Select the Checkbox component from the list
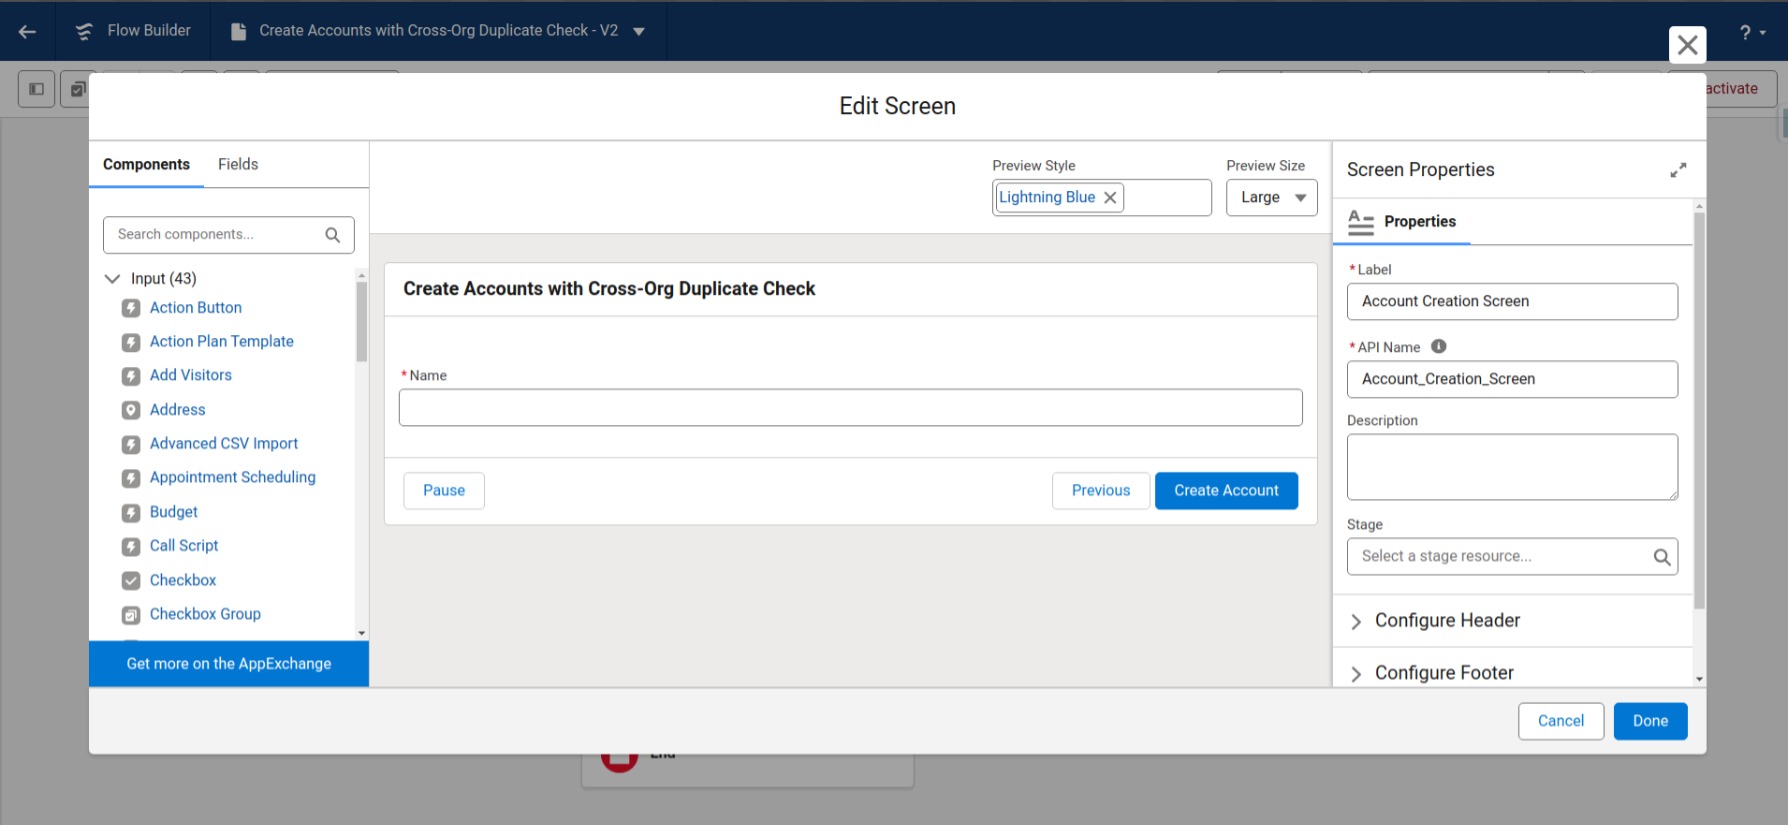Image resolution: width=1788 pixels, height=825 pixels. [182, 580]
